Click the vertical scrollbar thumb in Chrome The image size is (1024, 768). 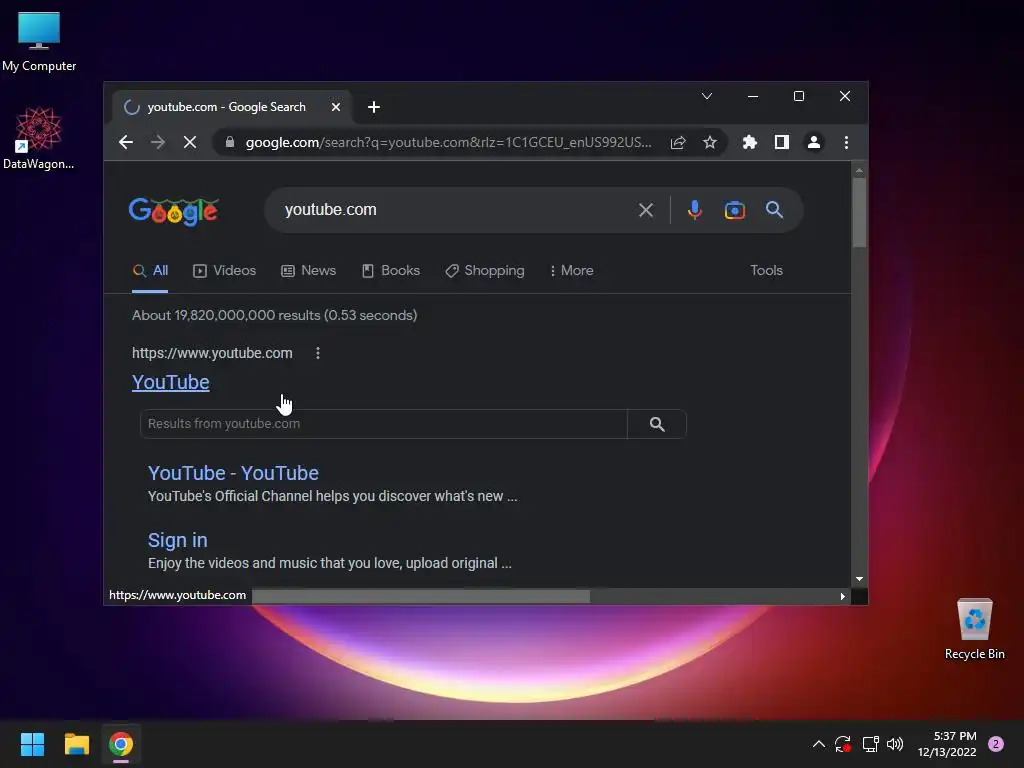pos(859,212)
